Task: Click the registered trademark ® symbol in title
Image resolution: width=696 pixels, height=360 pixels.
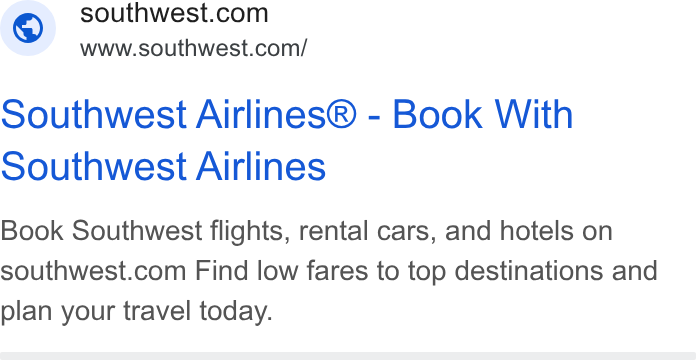Action: (x=342, y=115)
